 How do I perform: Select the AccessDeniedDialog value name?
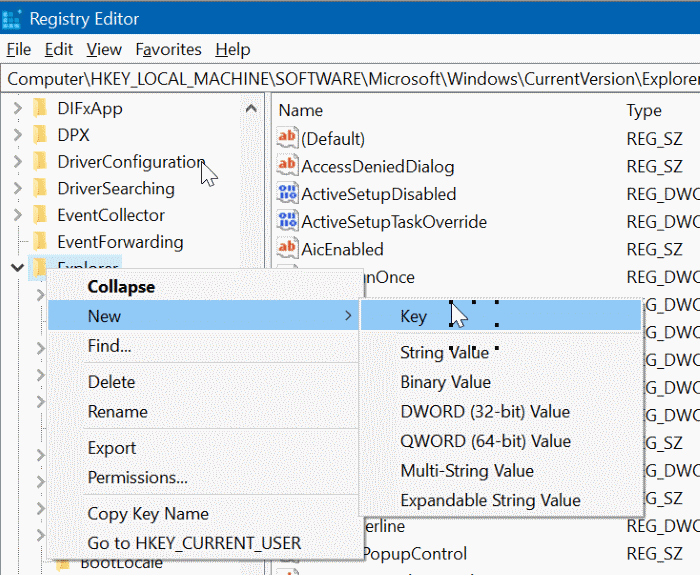coord(378,167)
